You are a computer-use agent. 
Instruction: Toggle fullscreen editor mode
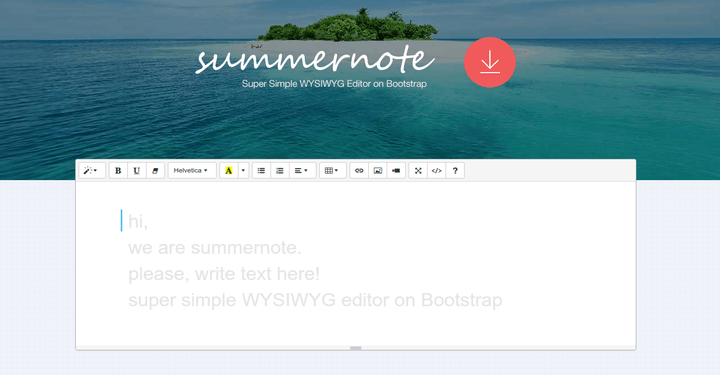pyautogui.click(x=418, y=170)
